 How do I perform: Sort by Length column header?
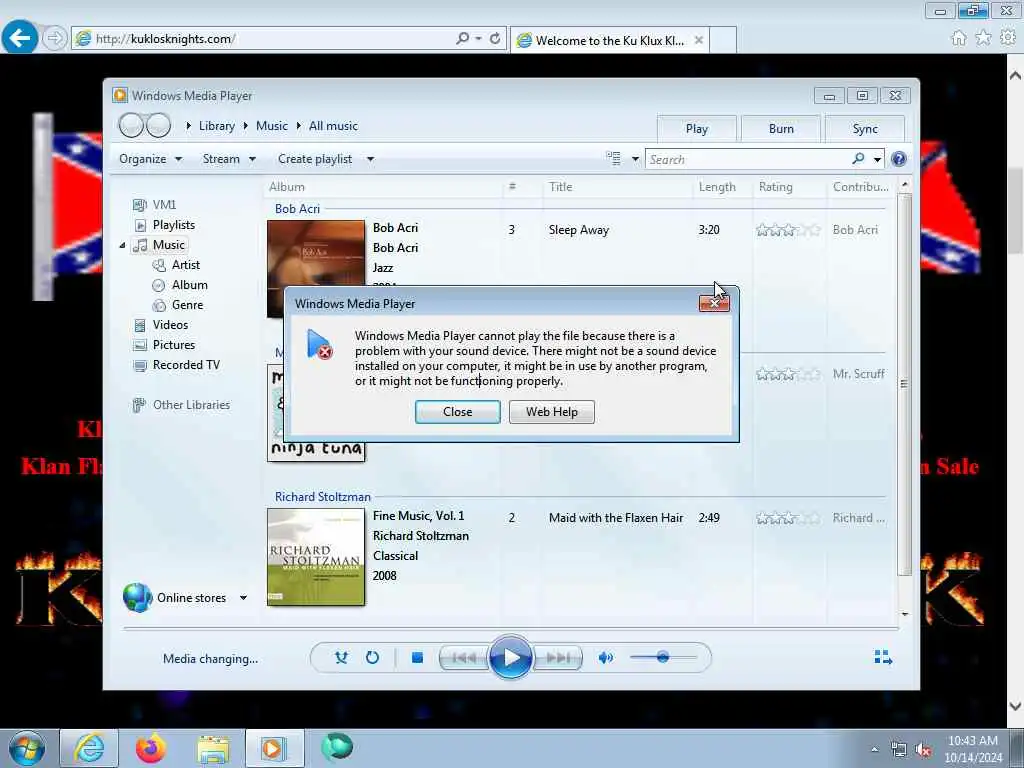click(722, 187)
